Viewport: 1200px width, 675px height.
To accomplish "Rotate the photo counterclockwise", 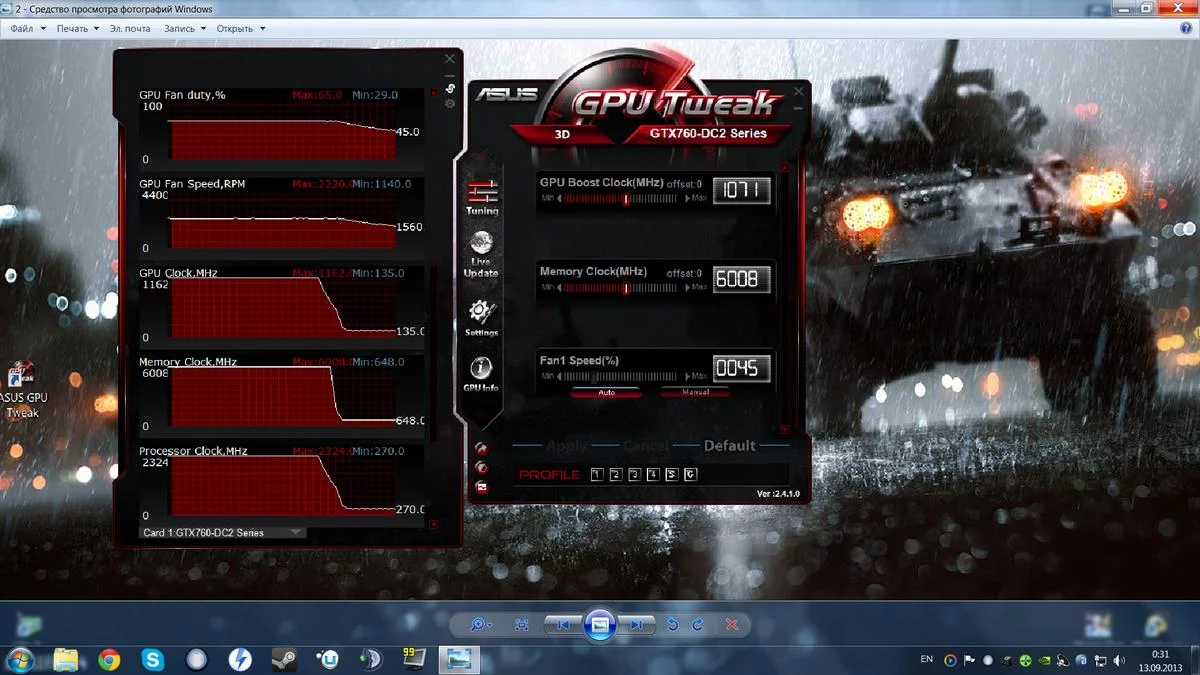I will pos(673,625).
